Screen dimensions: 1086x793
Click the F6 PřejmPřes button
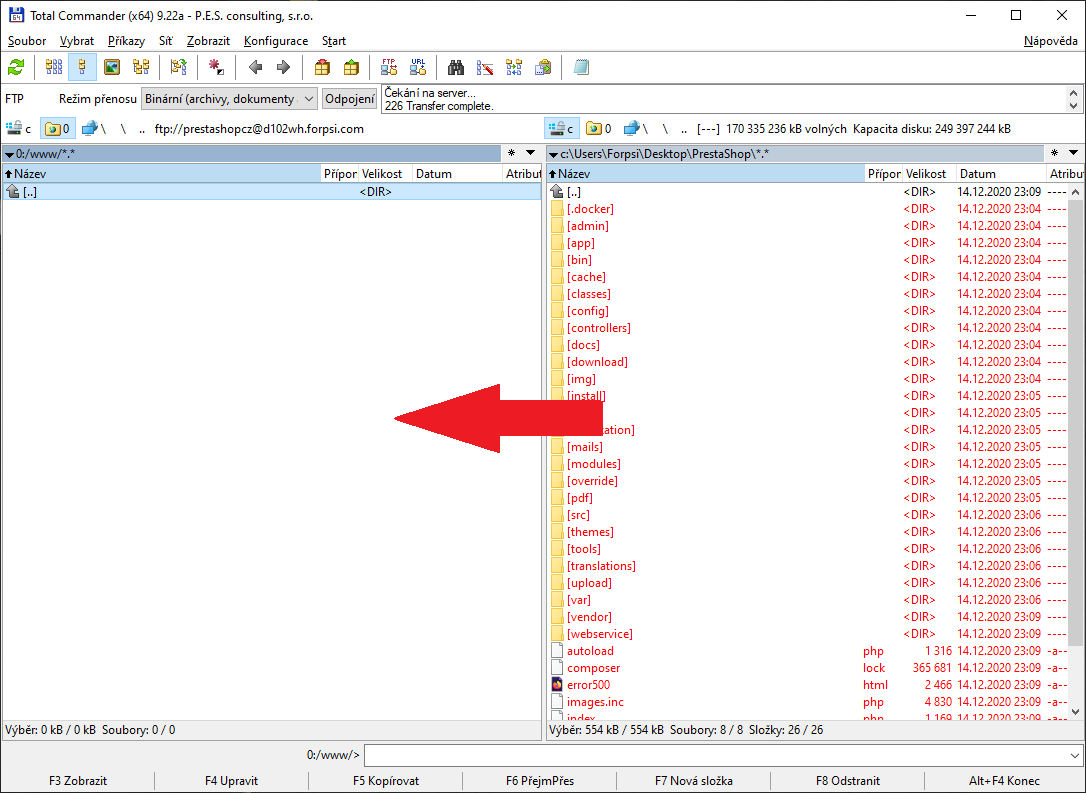(540, 781)
